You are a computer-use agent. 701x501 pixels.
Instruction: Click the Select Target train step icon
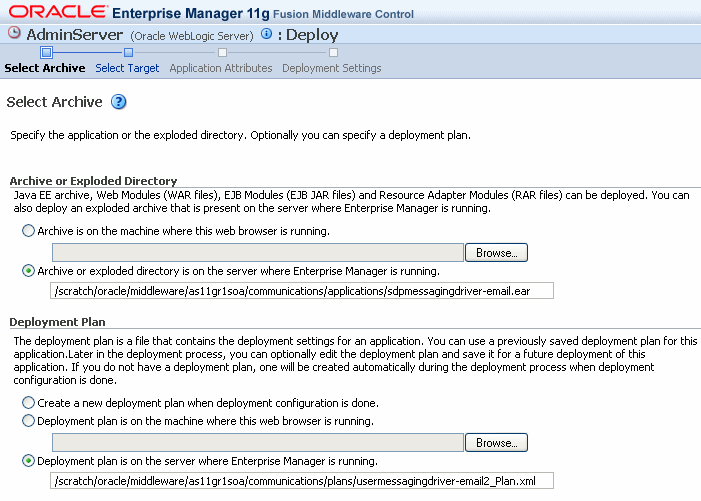pyautogui.click(x=128, y=52)
